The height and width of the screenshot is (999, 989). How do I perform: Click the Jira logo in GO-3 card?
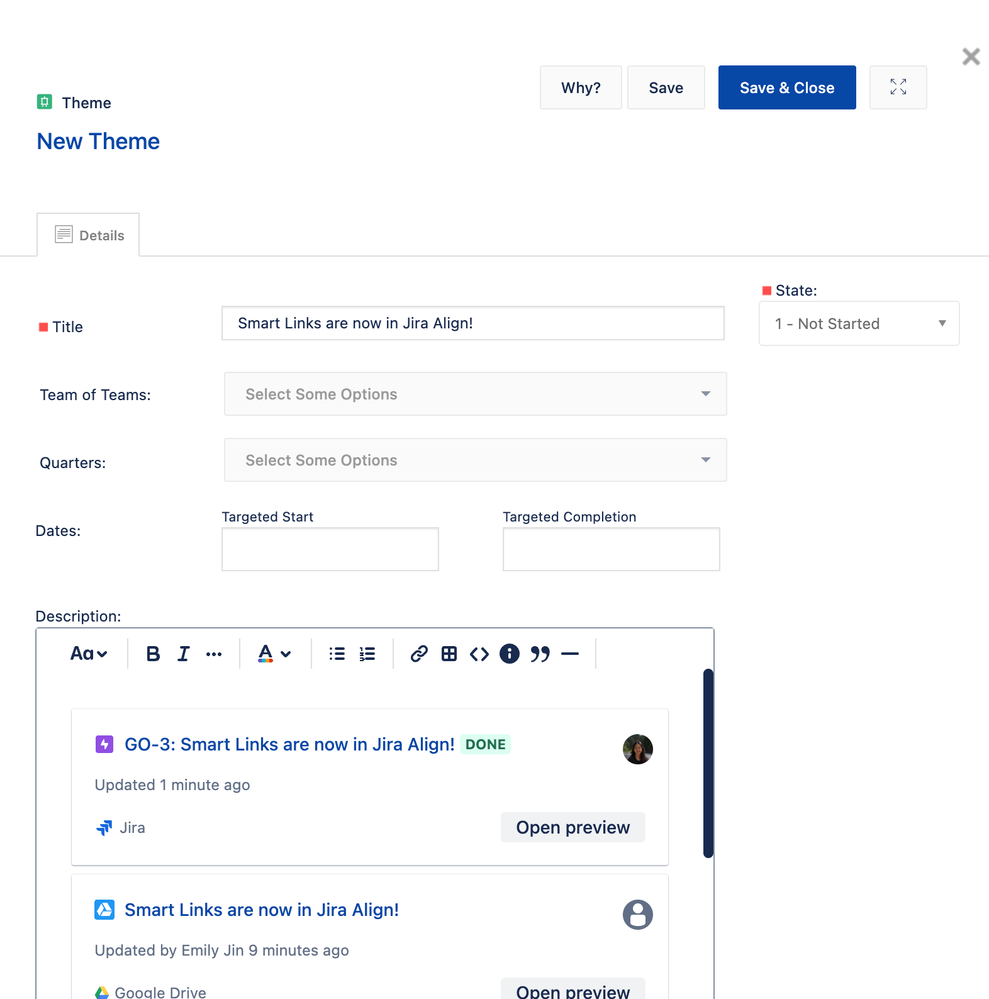104,828
